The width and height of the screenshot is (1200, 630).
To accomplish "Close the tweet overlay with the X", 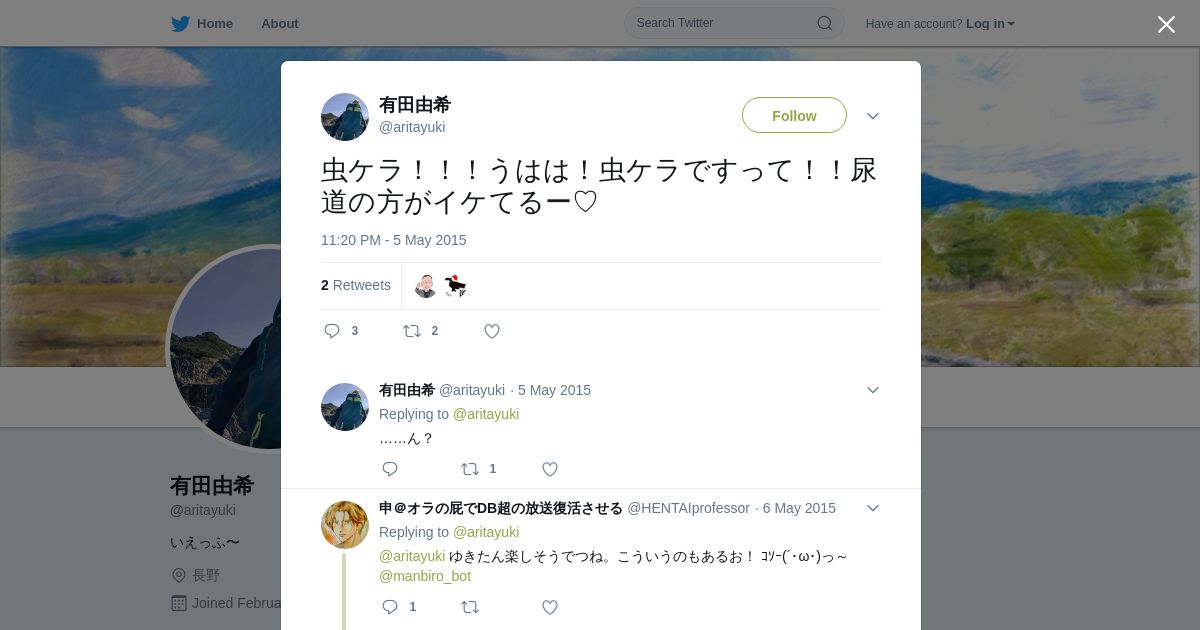I will click(1166, 24).
